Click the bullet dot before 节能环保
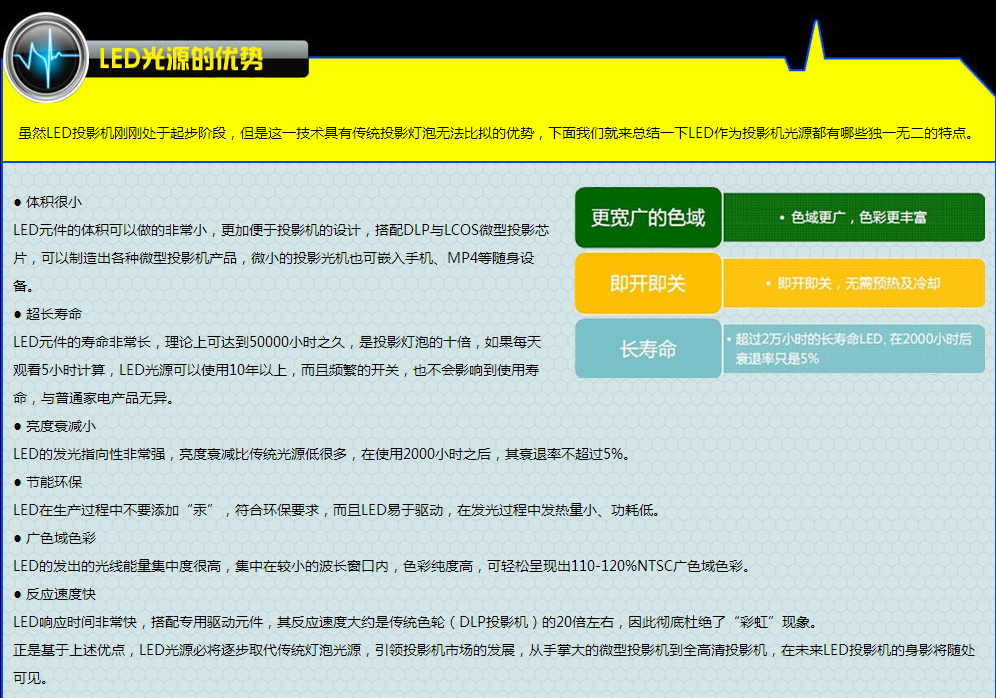Viewport: 996px width, 698px height. coord(18,482)
